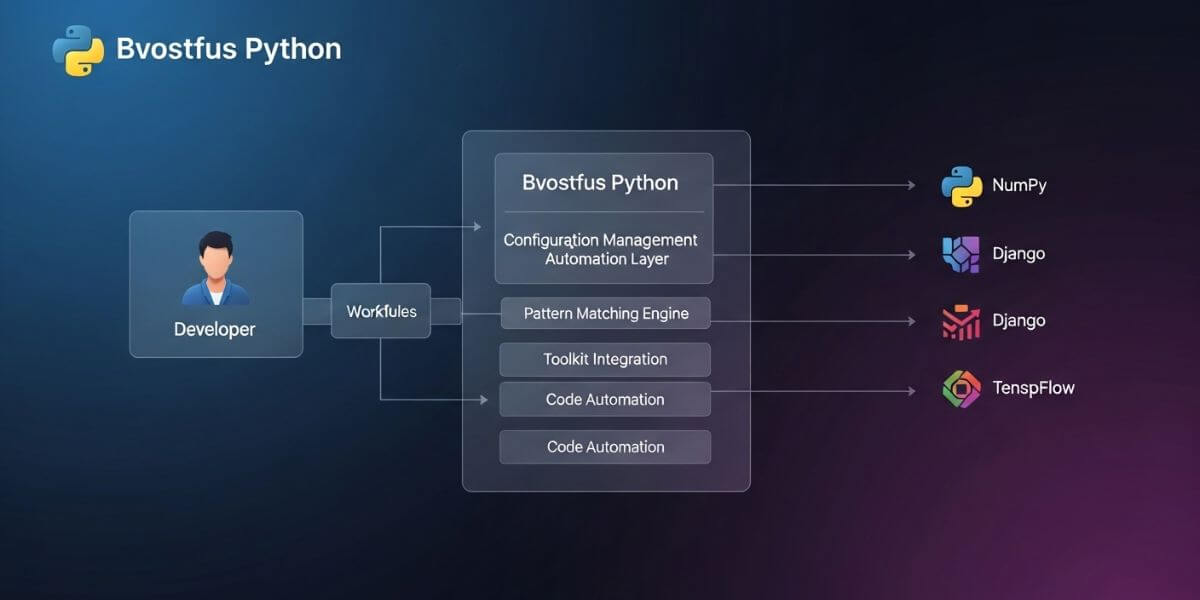Select the Developer label
The width and height of the screenshot is (1200, 600).
point(215,329)
